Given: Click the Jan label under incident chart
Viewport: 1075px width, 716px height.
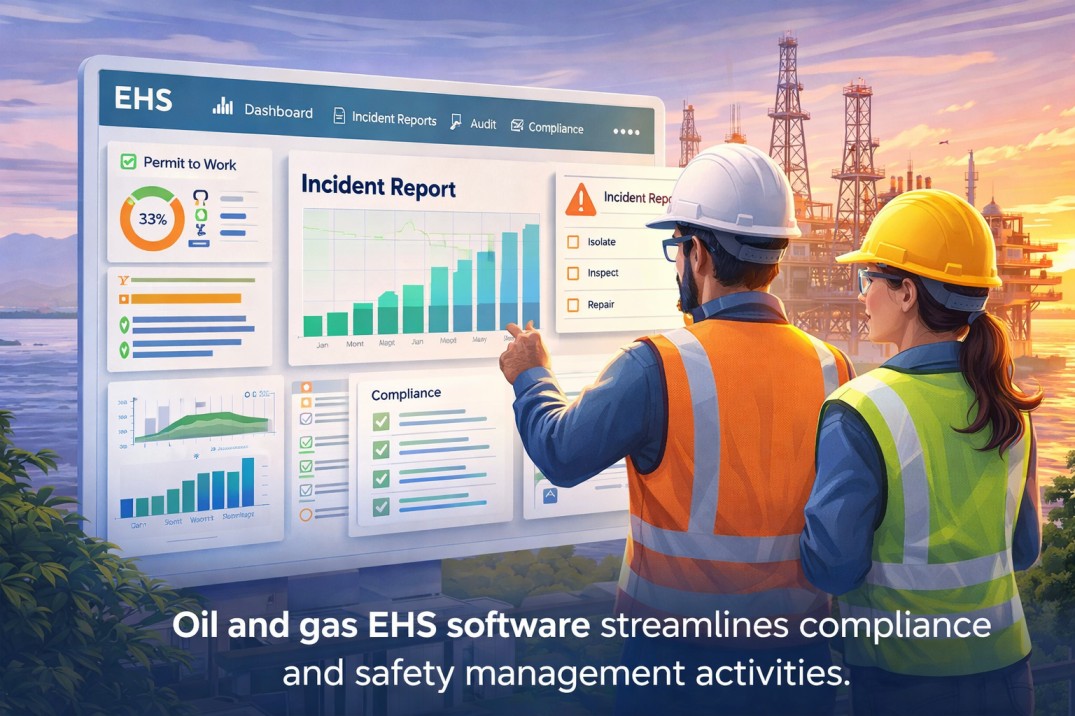Looking at the screenshot, I should 322,344.
